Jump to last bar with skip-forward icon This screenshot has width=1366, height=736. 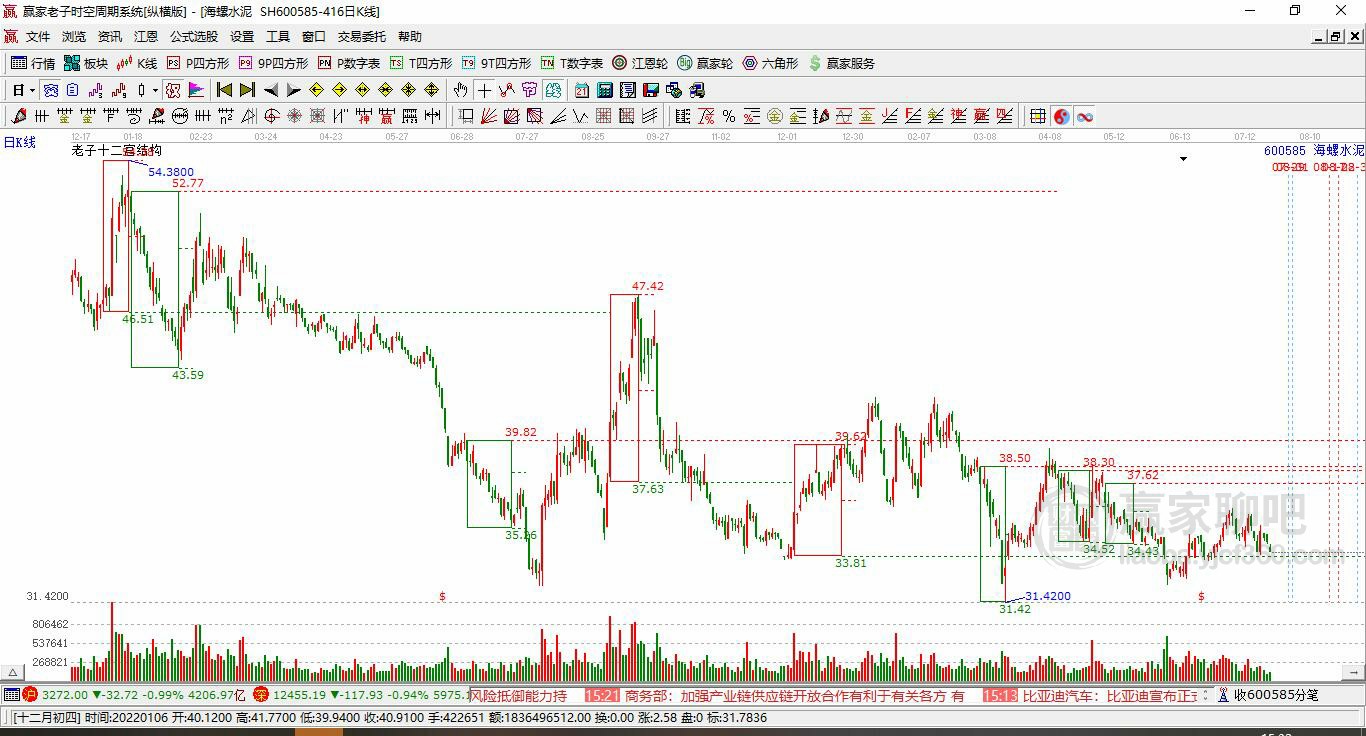(247, 90)
